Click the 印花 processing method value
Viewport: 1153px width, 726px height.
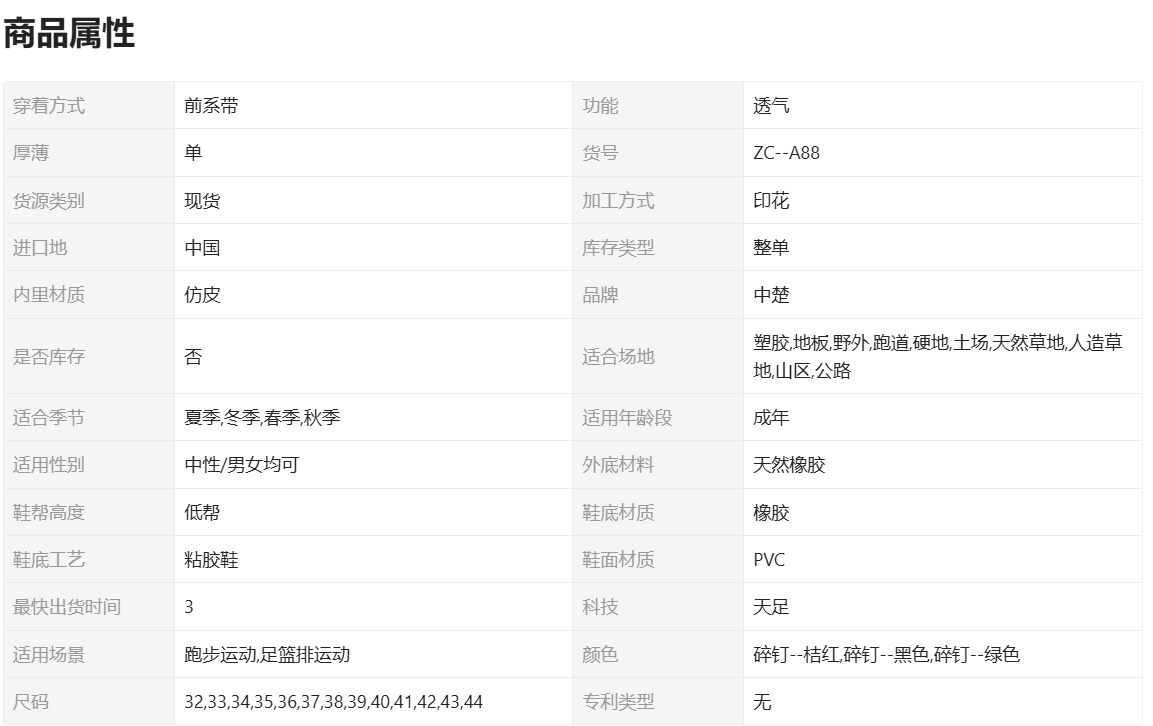coord(771,201)
